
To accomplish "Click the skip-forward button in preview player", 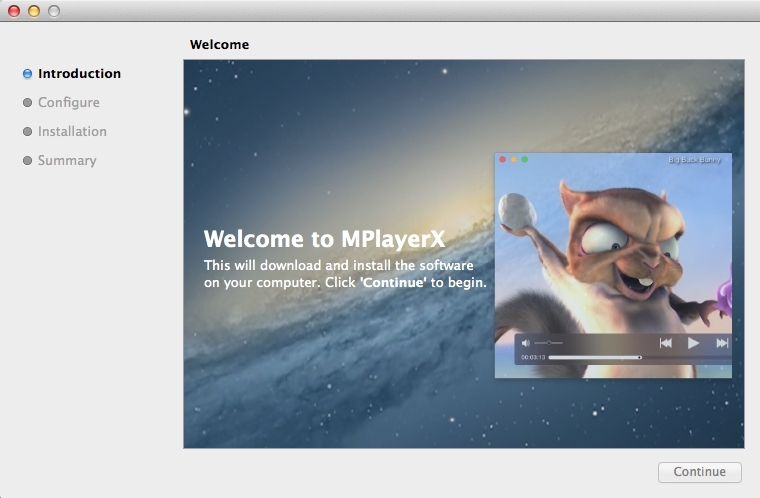I will [x=722, y=343].
